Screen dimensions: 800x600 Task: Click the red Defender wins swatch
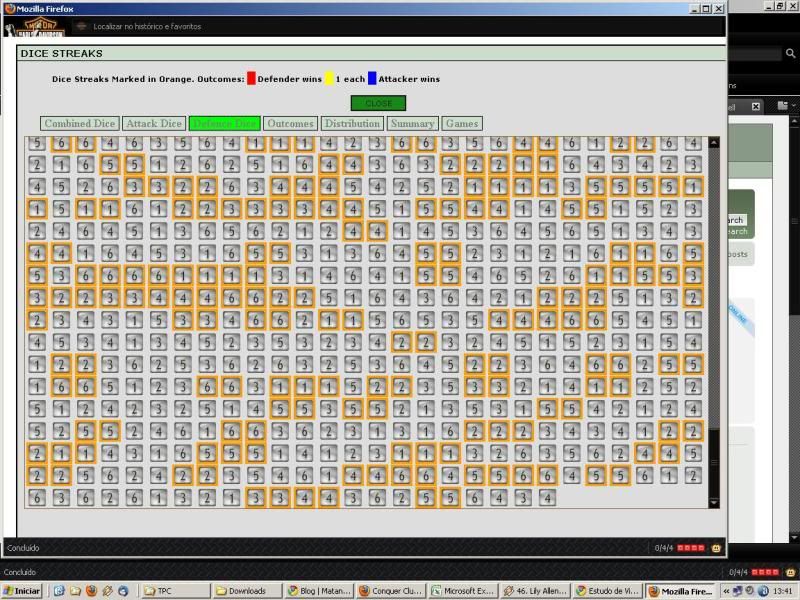click(251, 78)
